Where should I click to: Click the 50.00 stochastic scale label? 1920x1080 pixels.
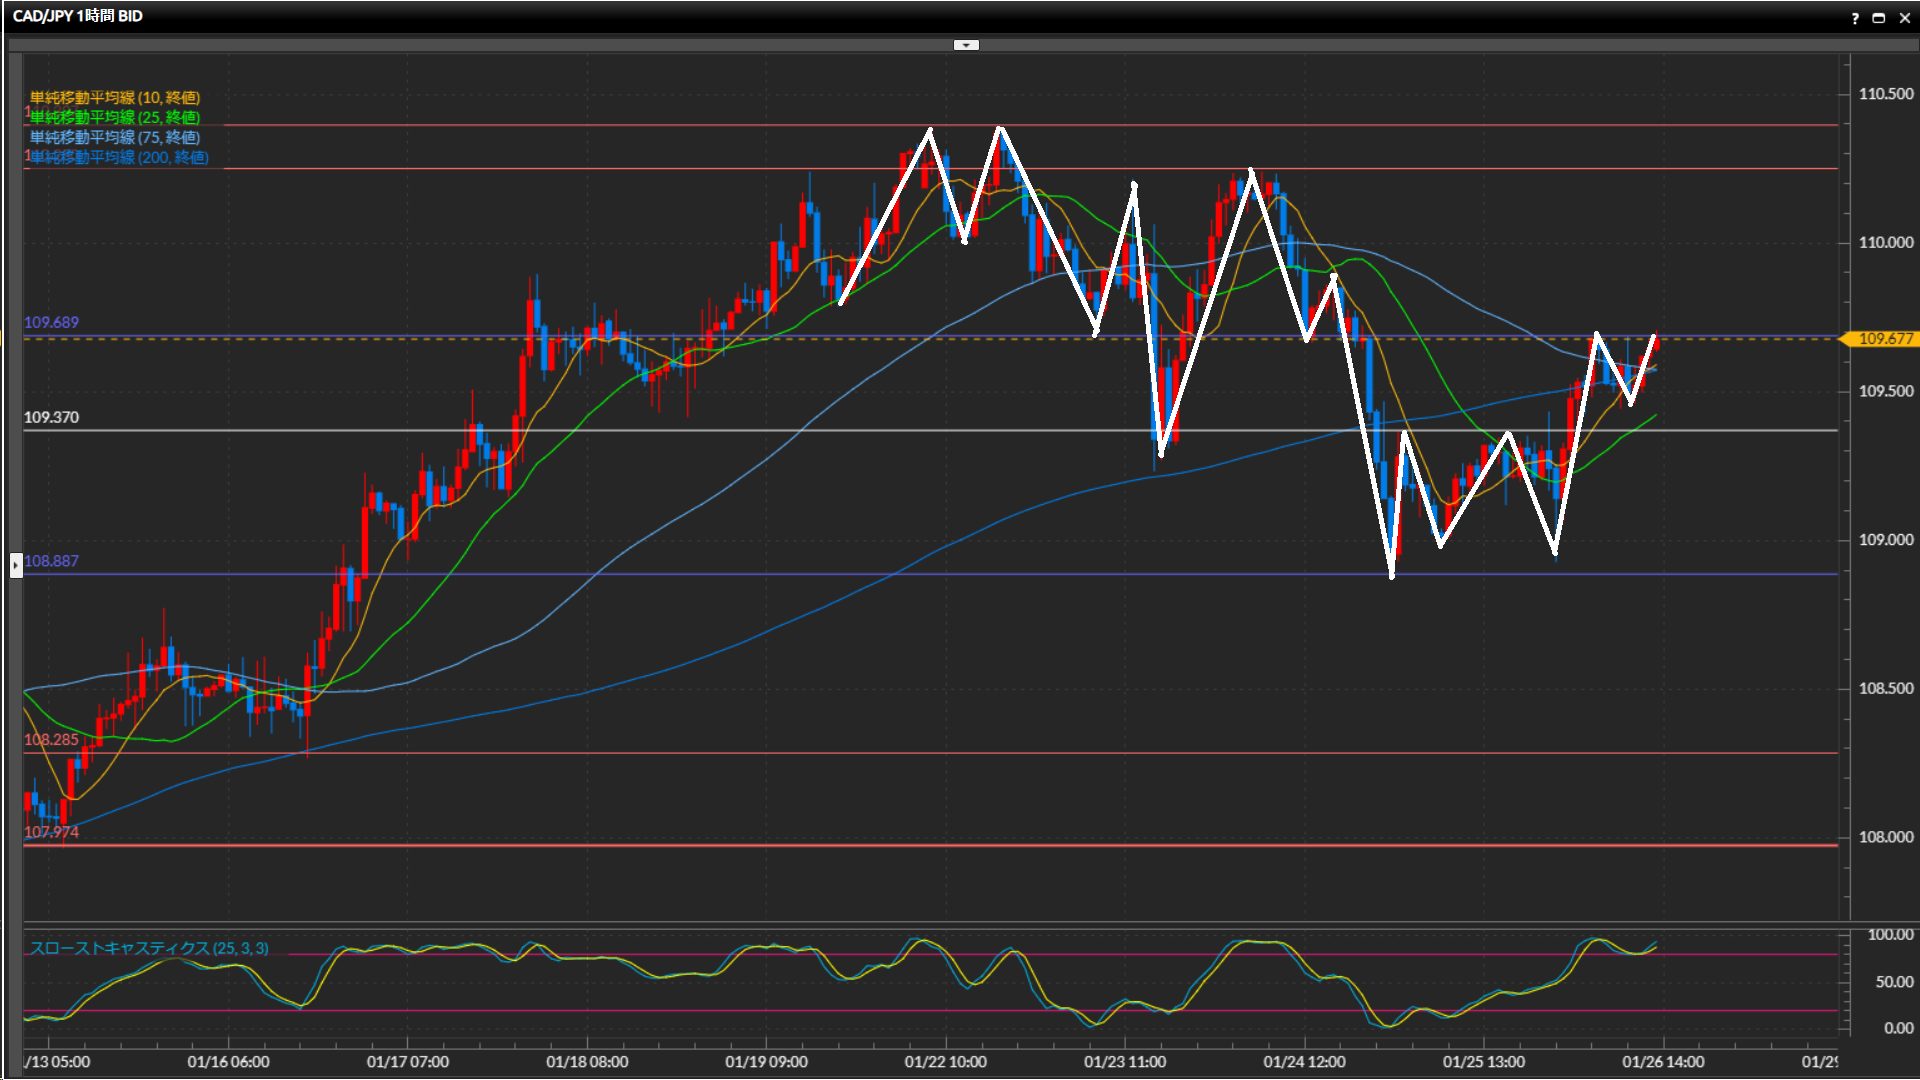1893,982
